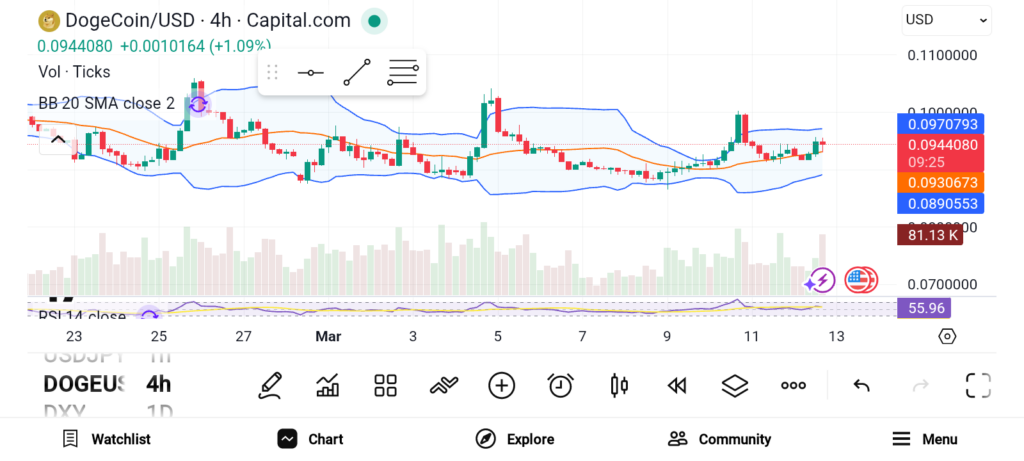This screenshot has width=1024, height=461.
Task: Create an alert with the alarm clock icon
Action: pyautogui.click(x=560, y=385)
